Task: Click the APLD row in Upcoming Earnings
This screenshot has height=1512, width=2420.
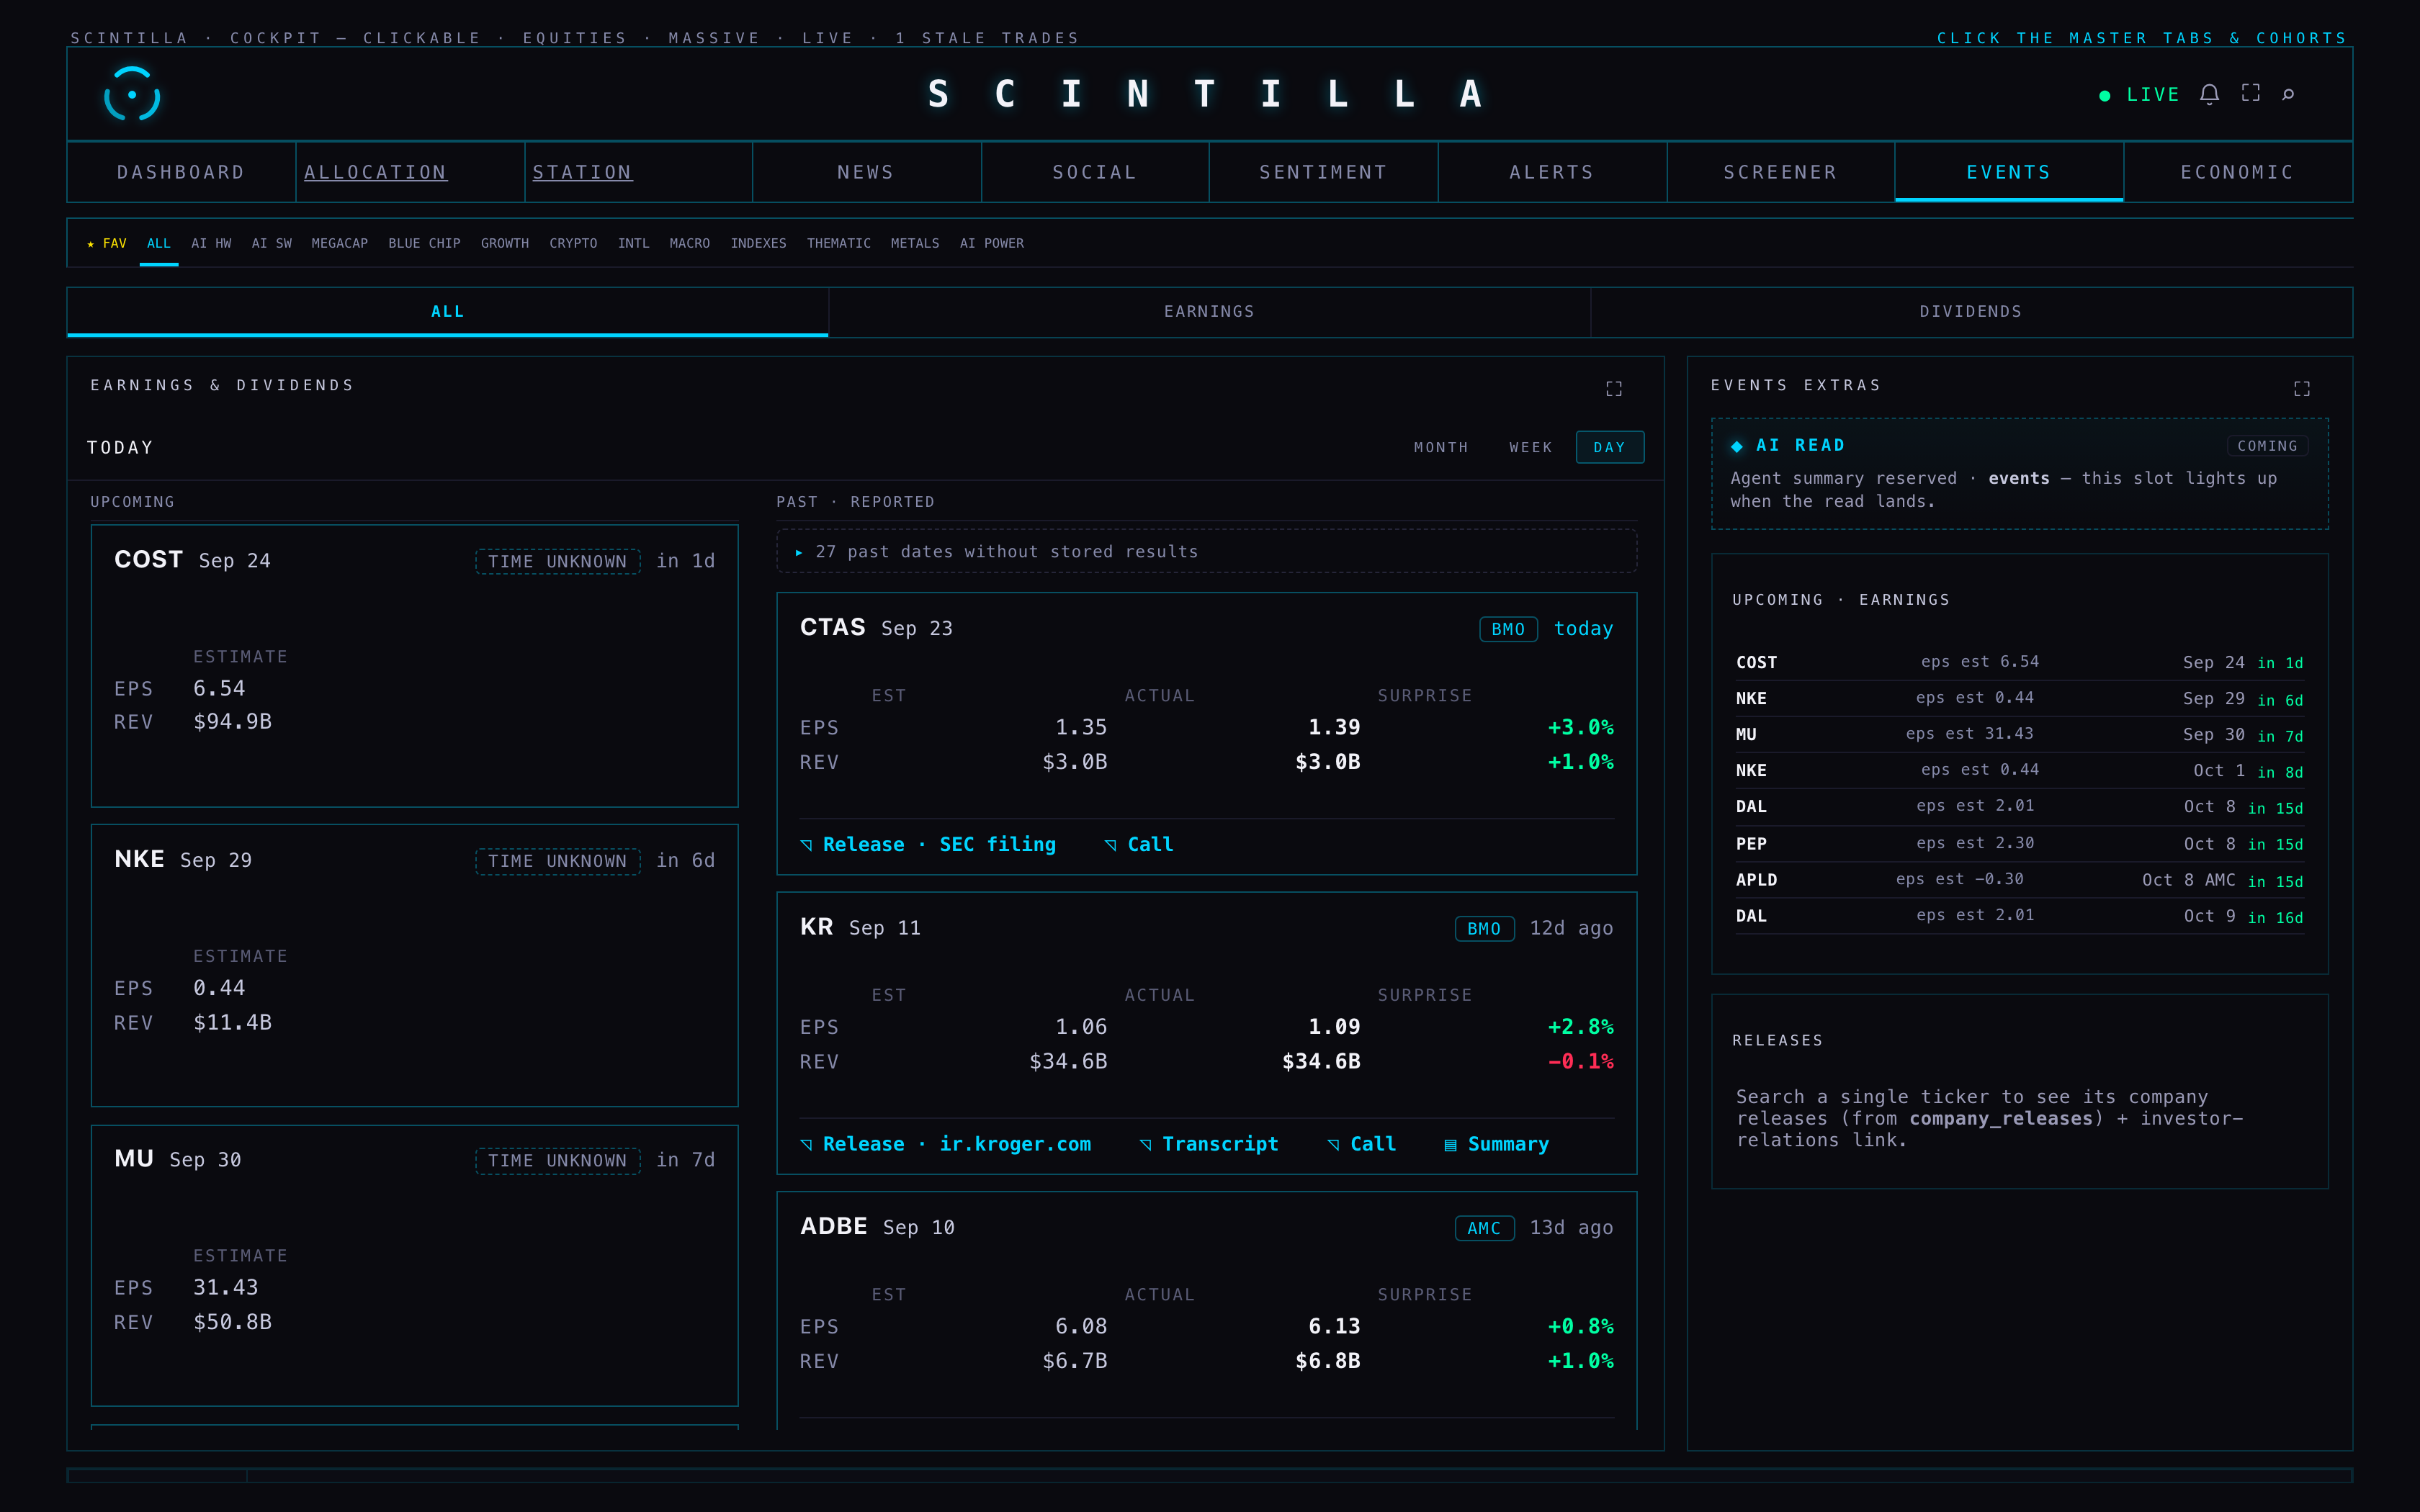Action: point(2019,880)
